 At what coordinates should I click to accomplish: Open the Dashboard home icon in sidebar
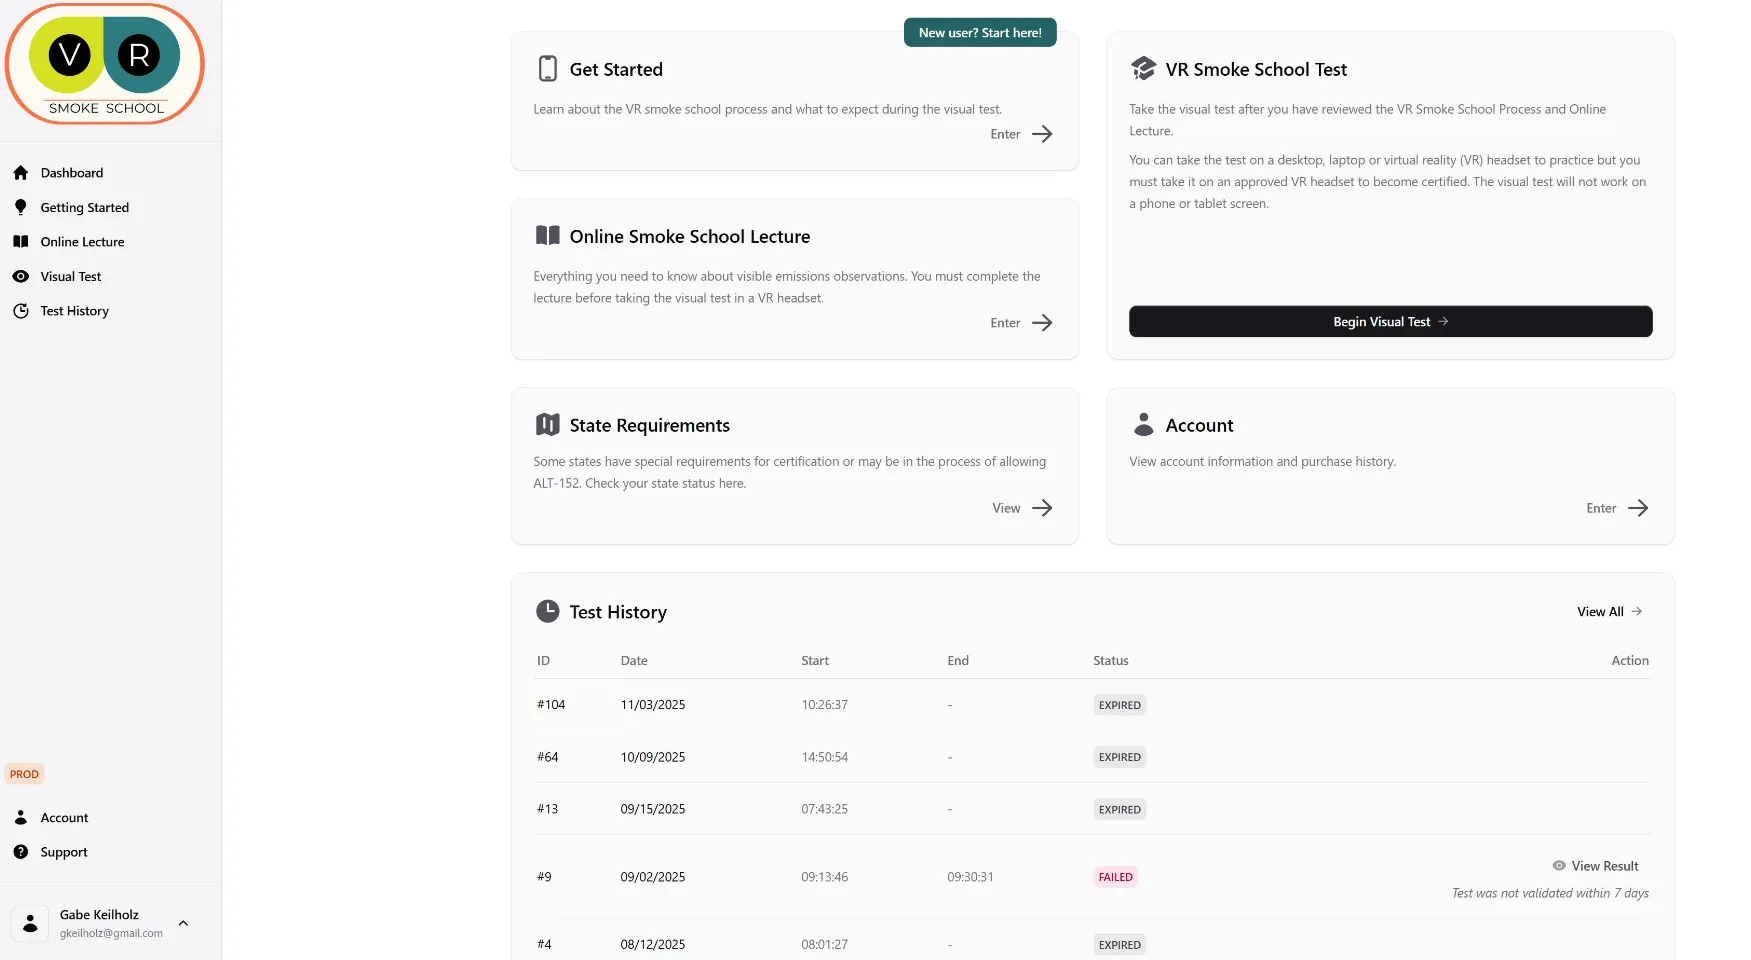point(21,172)
